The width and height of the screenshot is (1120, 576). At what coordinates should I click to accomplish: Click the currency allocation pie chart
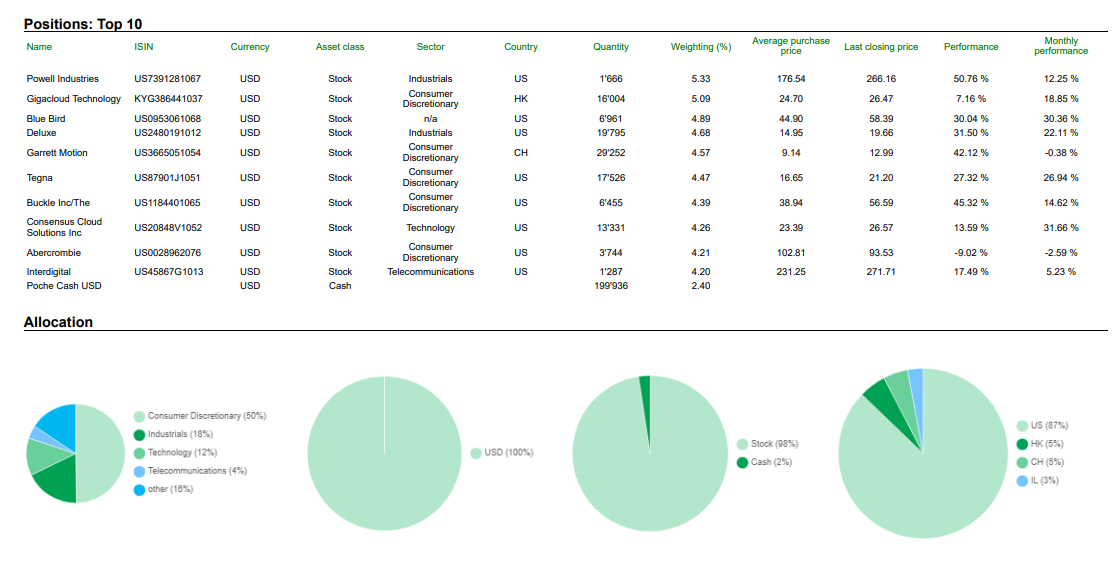[384, 453]
